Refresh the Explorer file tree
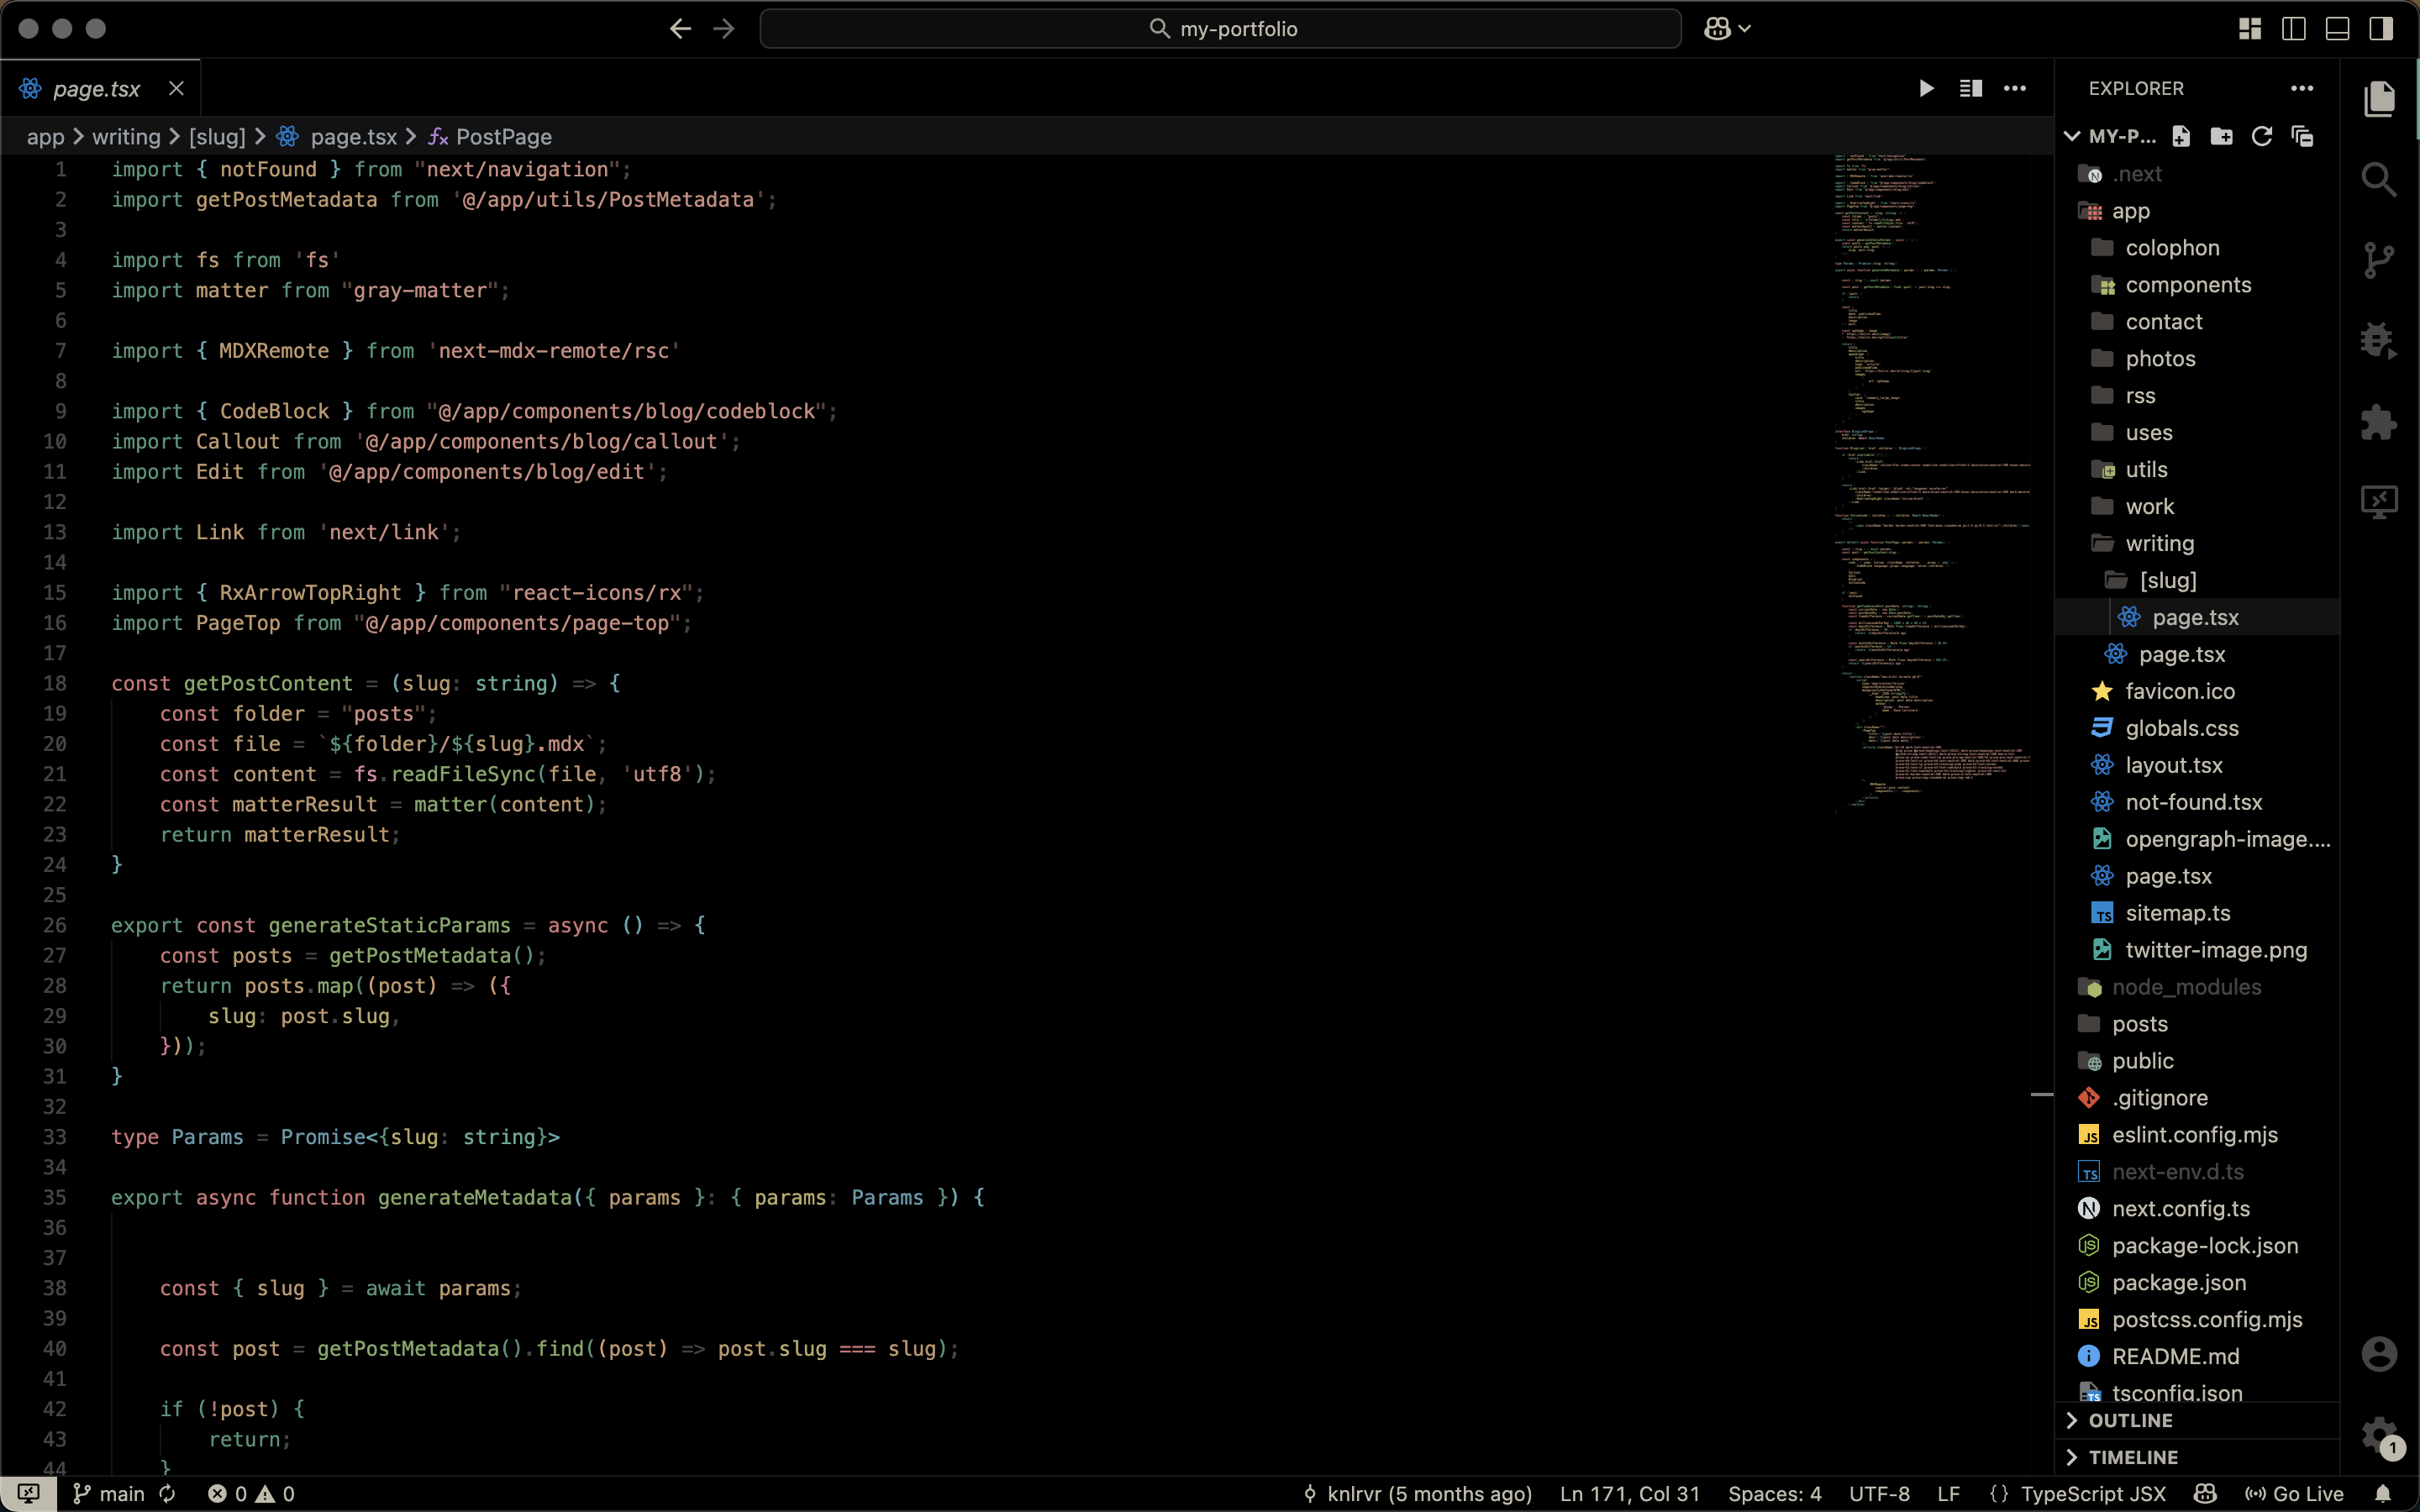Image resolution: width=2420 pixels, height=1512 pixels. [x=2261, y=136]
